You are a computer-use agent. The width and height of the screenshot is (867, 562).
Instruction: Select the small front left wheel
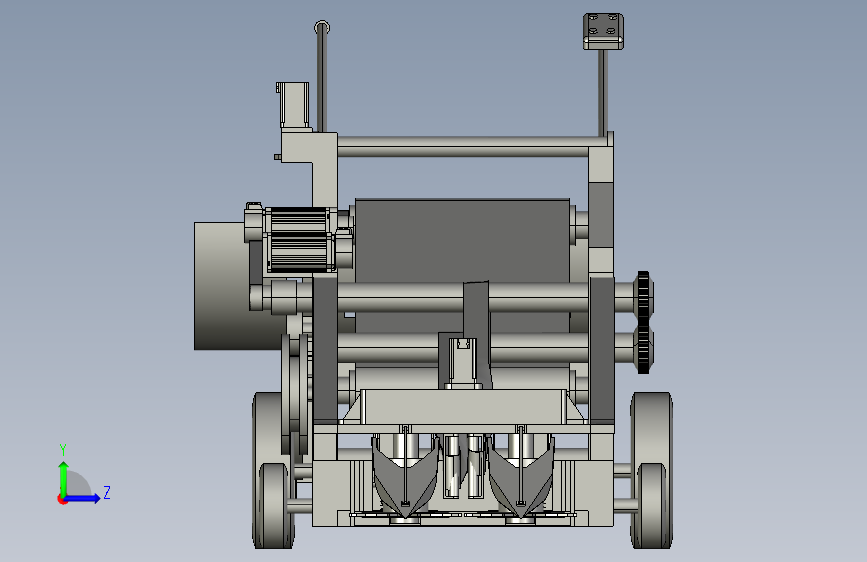[274, 506]
